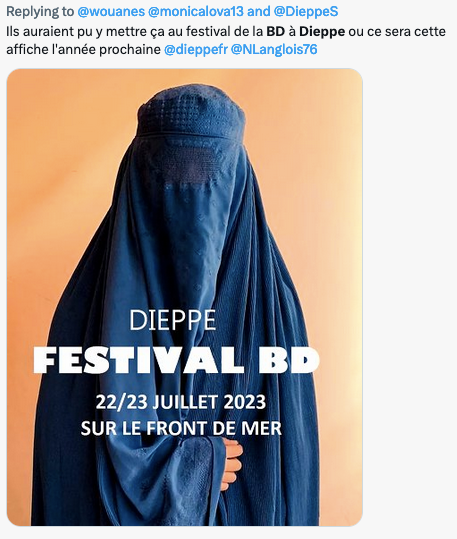Screen dimensions: 457x539
Task: Open the @DieppeS profile mention
Action: click(x=306, y=12)
